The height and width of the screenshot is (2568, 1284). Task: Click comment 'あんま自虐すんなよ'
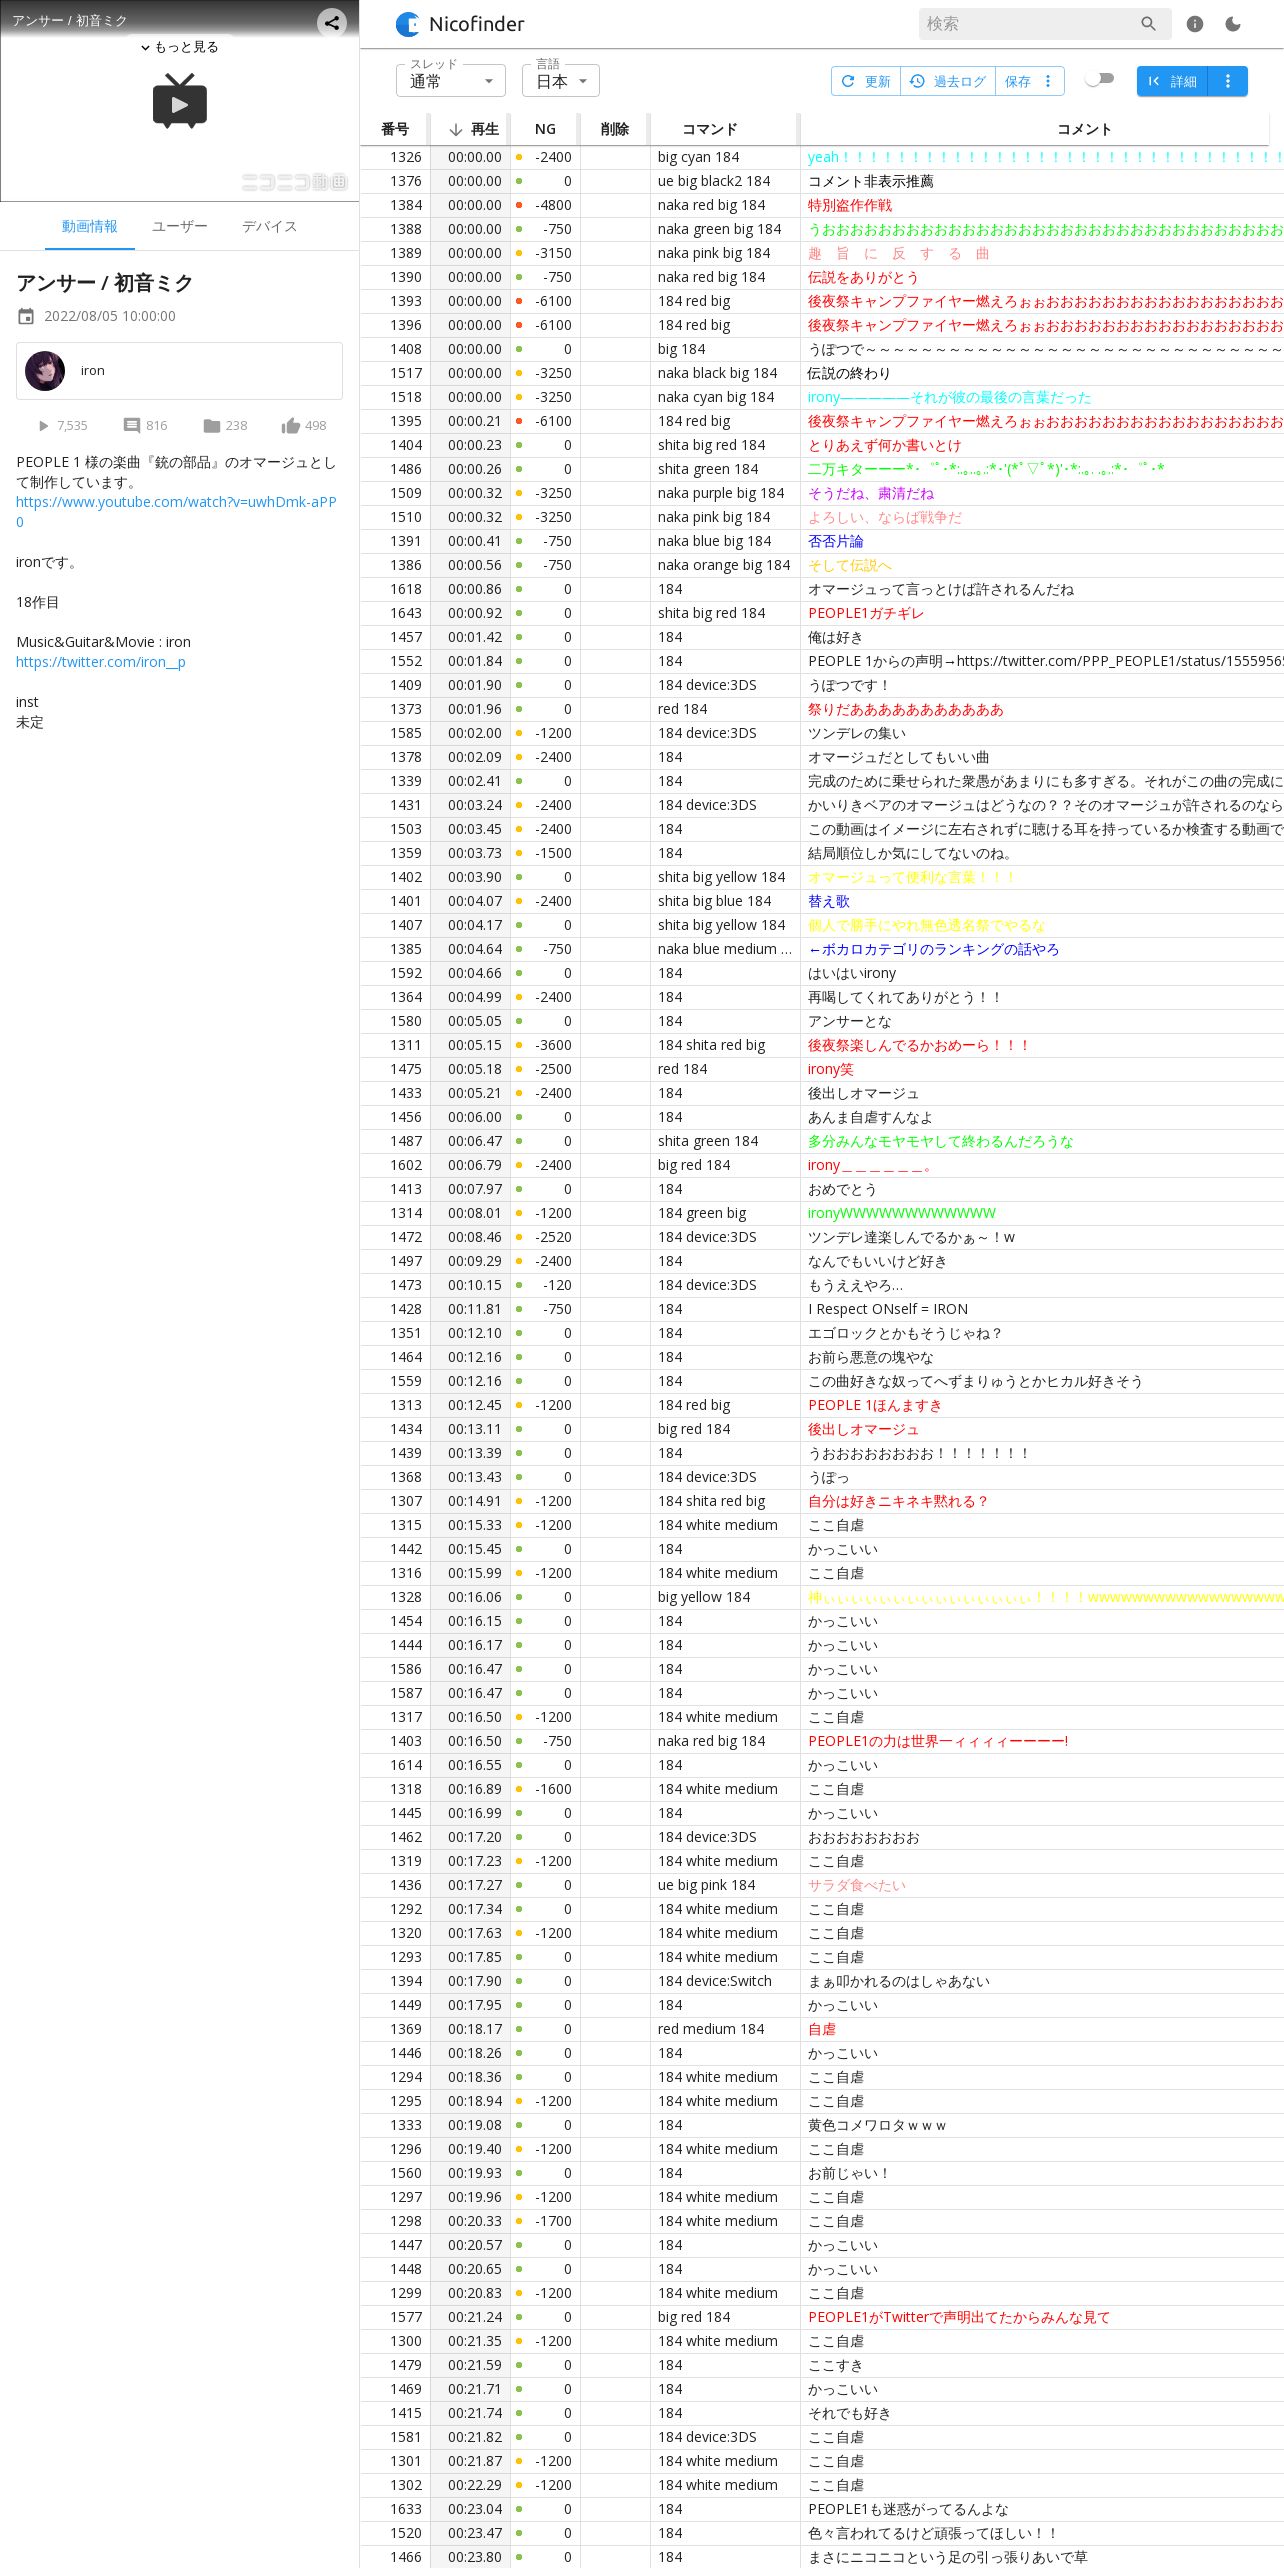coord(871,1117)
